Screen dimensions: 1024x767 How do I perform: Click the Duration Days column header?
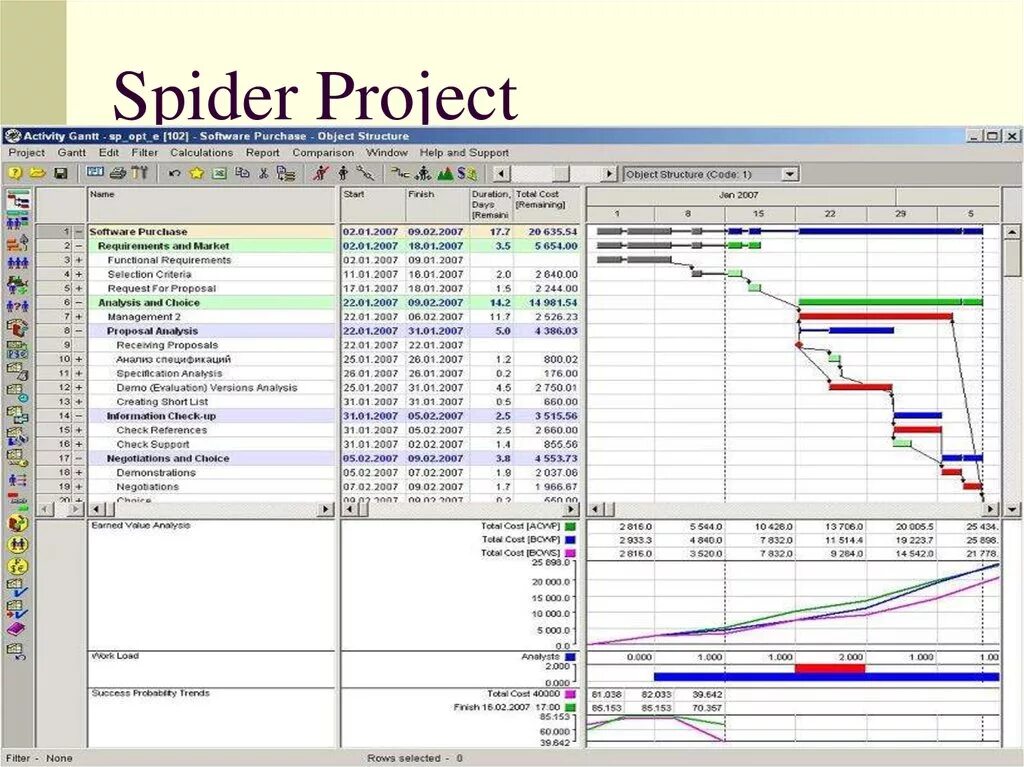(491, 204)
